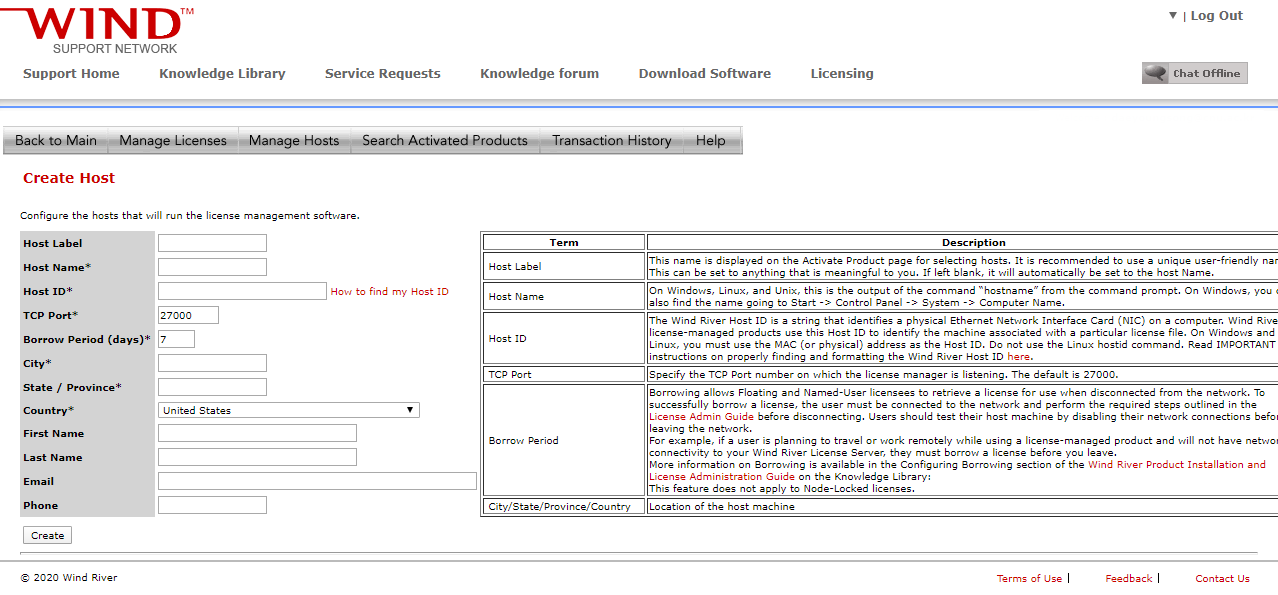
Task: Open the Manage Hosts tab
Action: pos(294,140)
